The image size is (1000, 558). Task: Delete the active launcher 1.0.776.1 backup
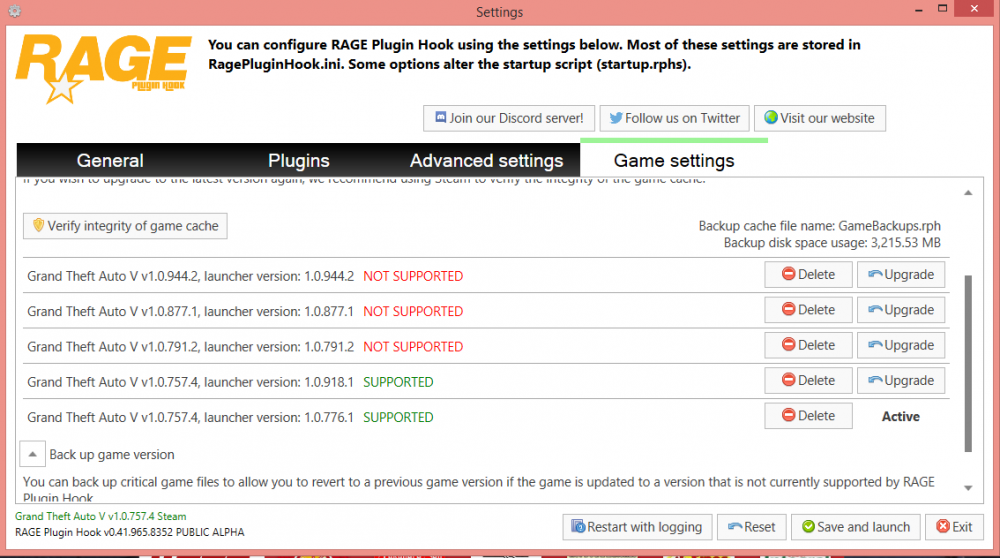[x=808, y=416]
